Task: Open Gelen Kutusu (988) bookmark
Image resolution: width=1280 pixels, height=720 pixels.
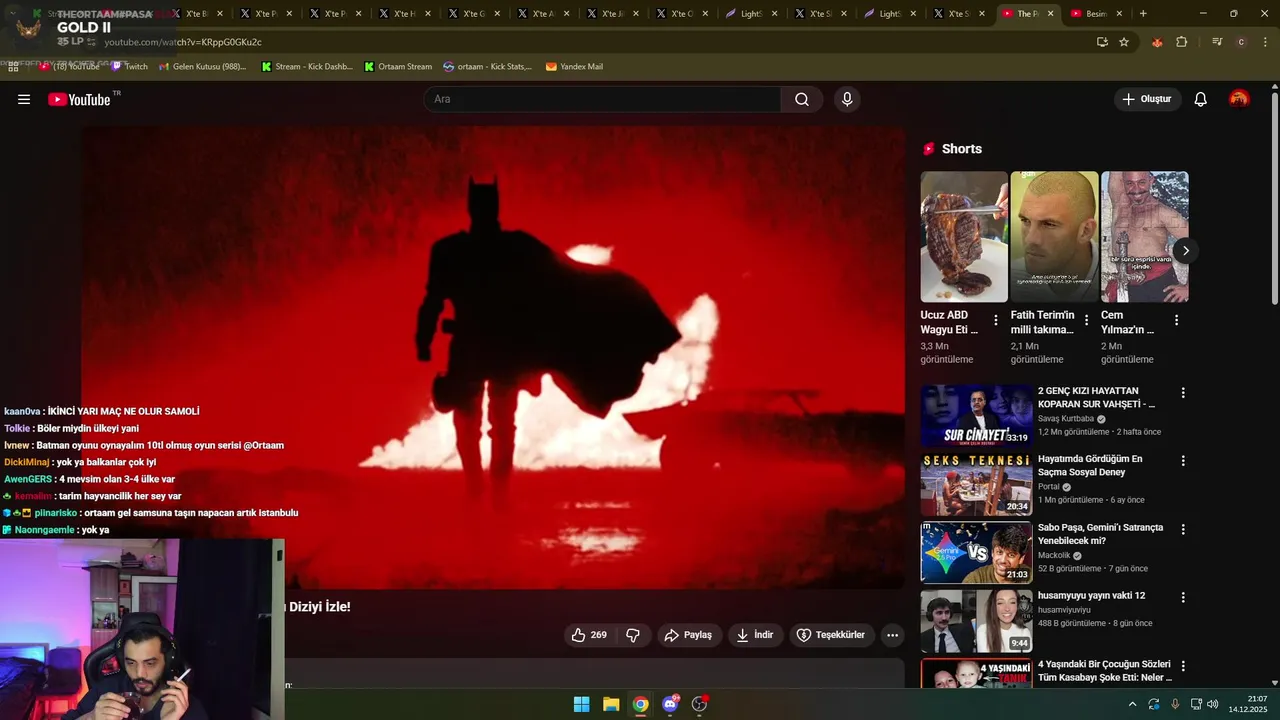Action: (x=202, y=67)
